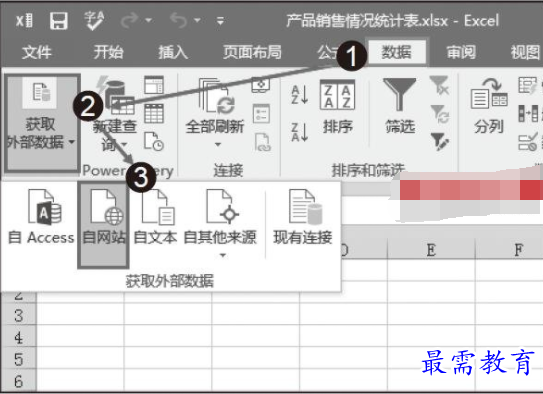The width and height of the screenshot is (543, 394).
Task: Toggle the 筛选 filter funnel
Action: coord(400,107)
